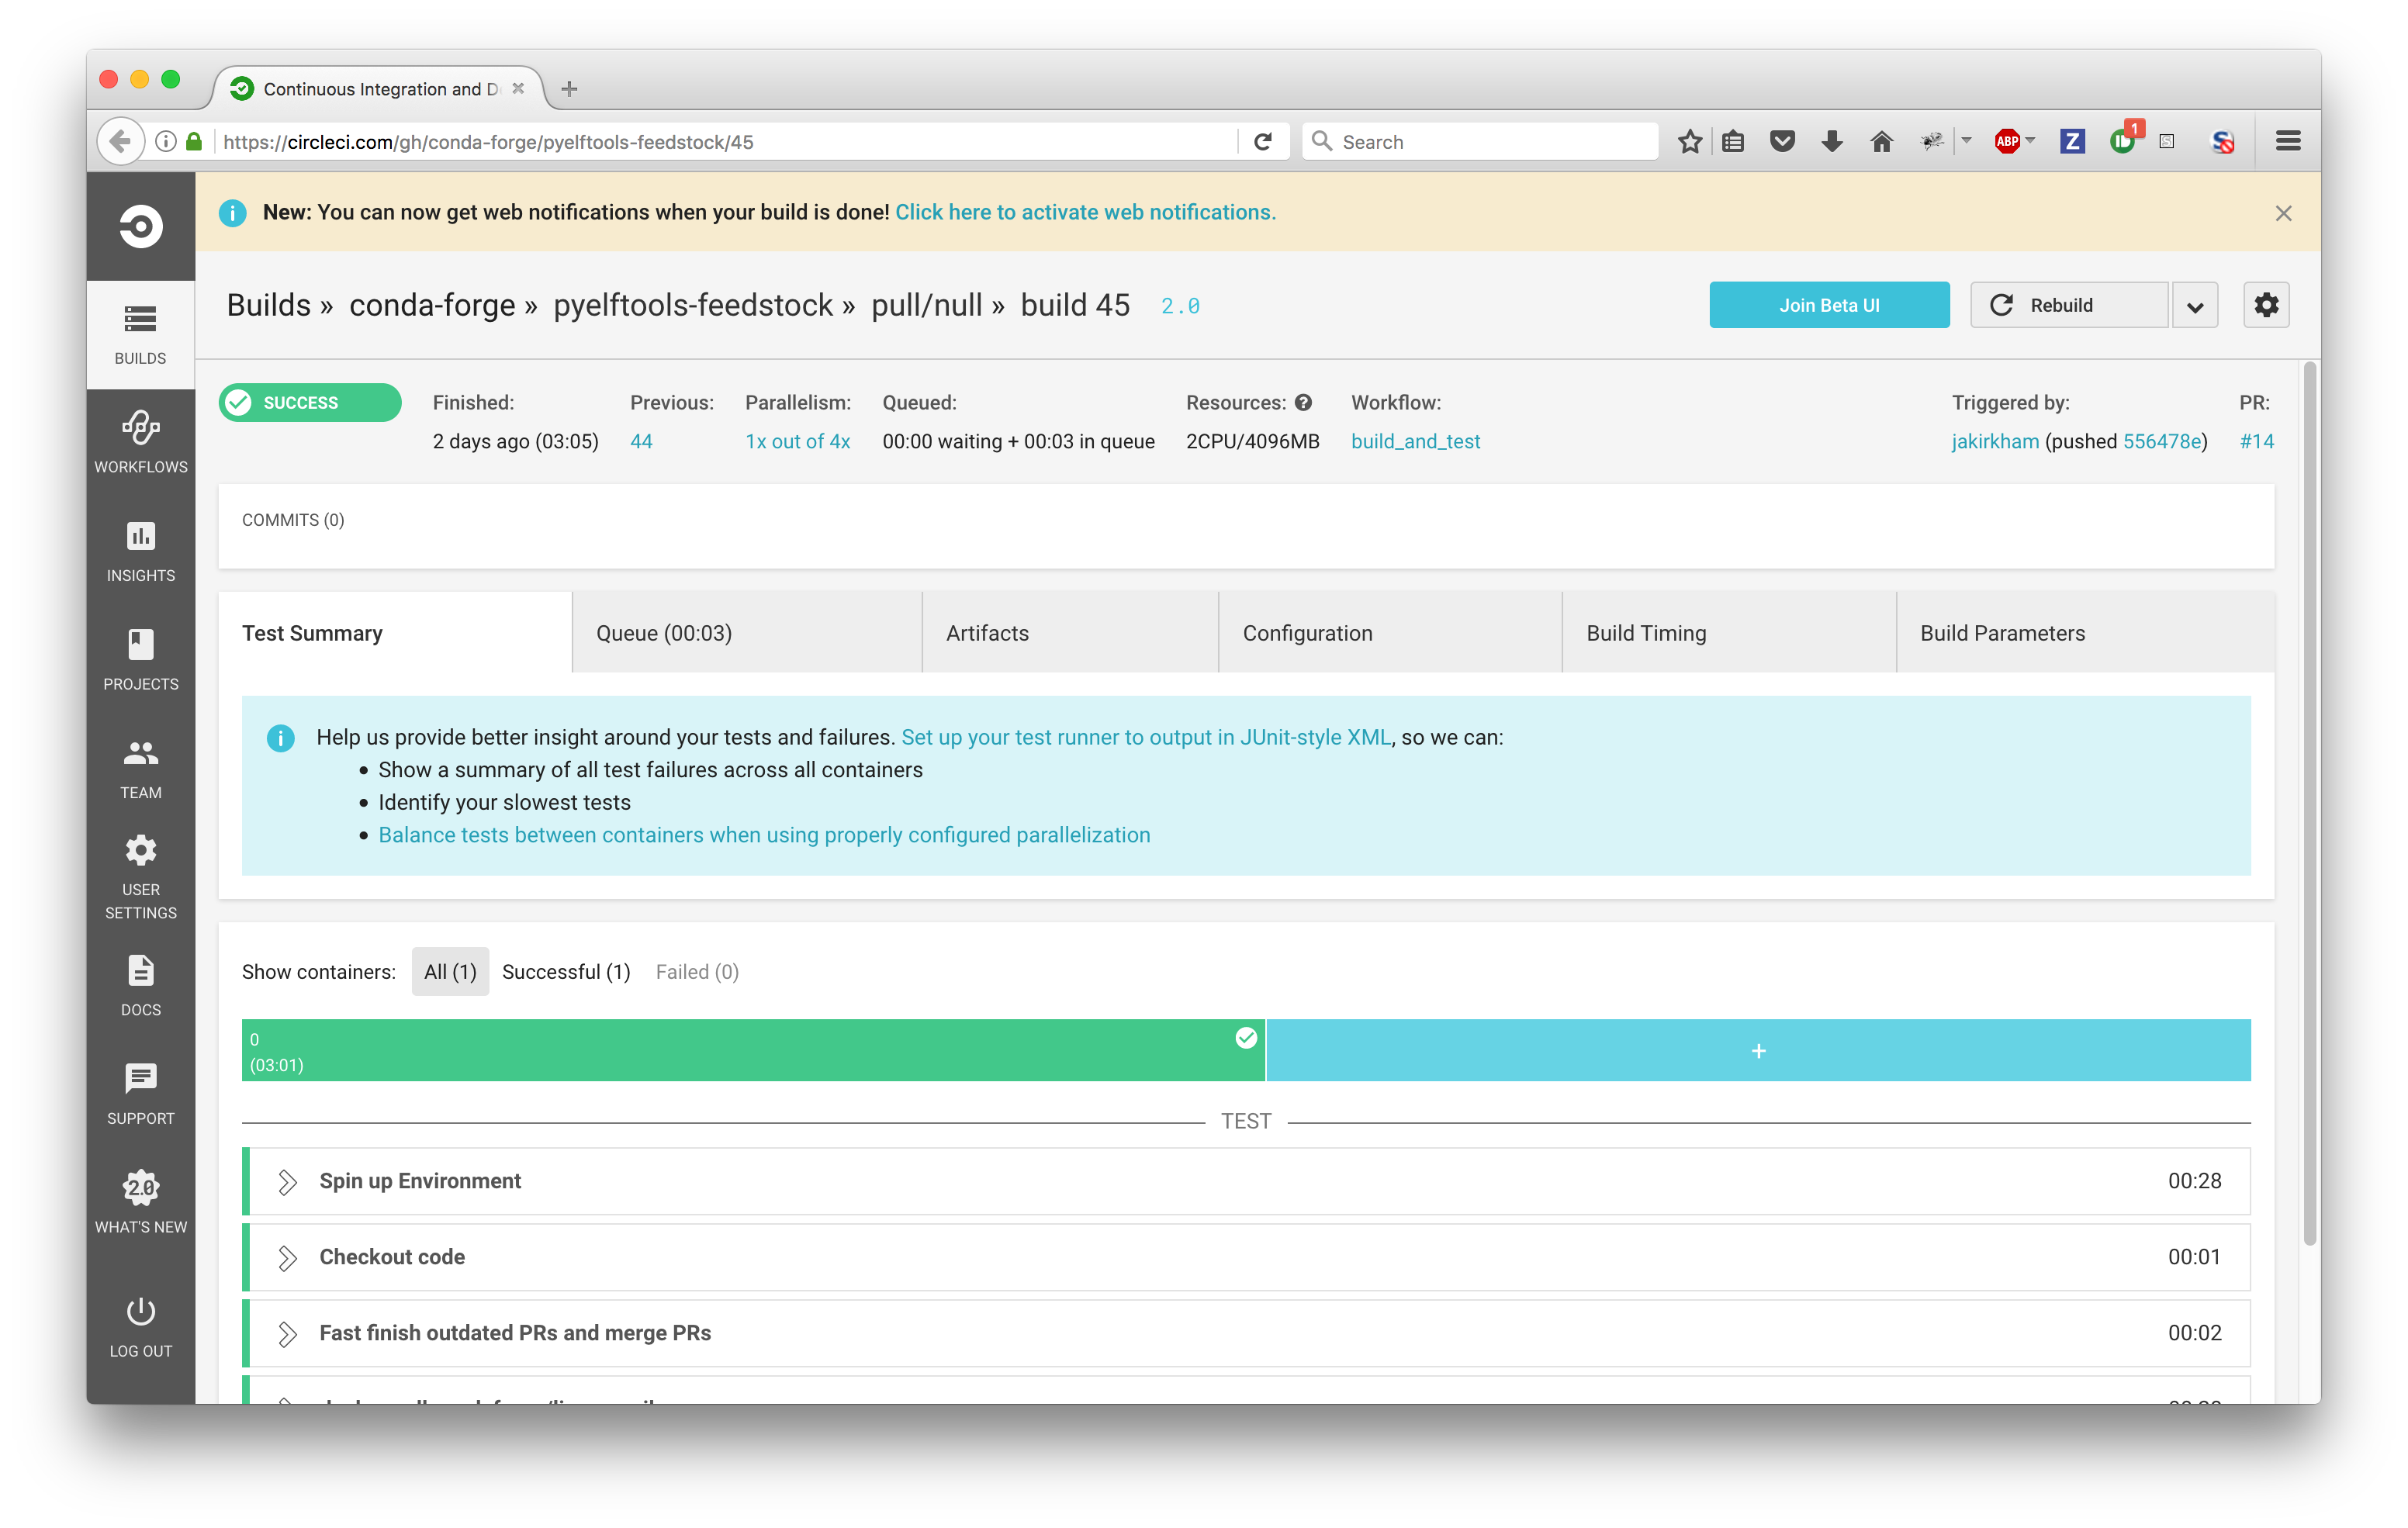2408x1528 pixels.
Task: Open the Support chat icon
Action: click(140, 1079)
